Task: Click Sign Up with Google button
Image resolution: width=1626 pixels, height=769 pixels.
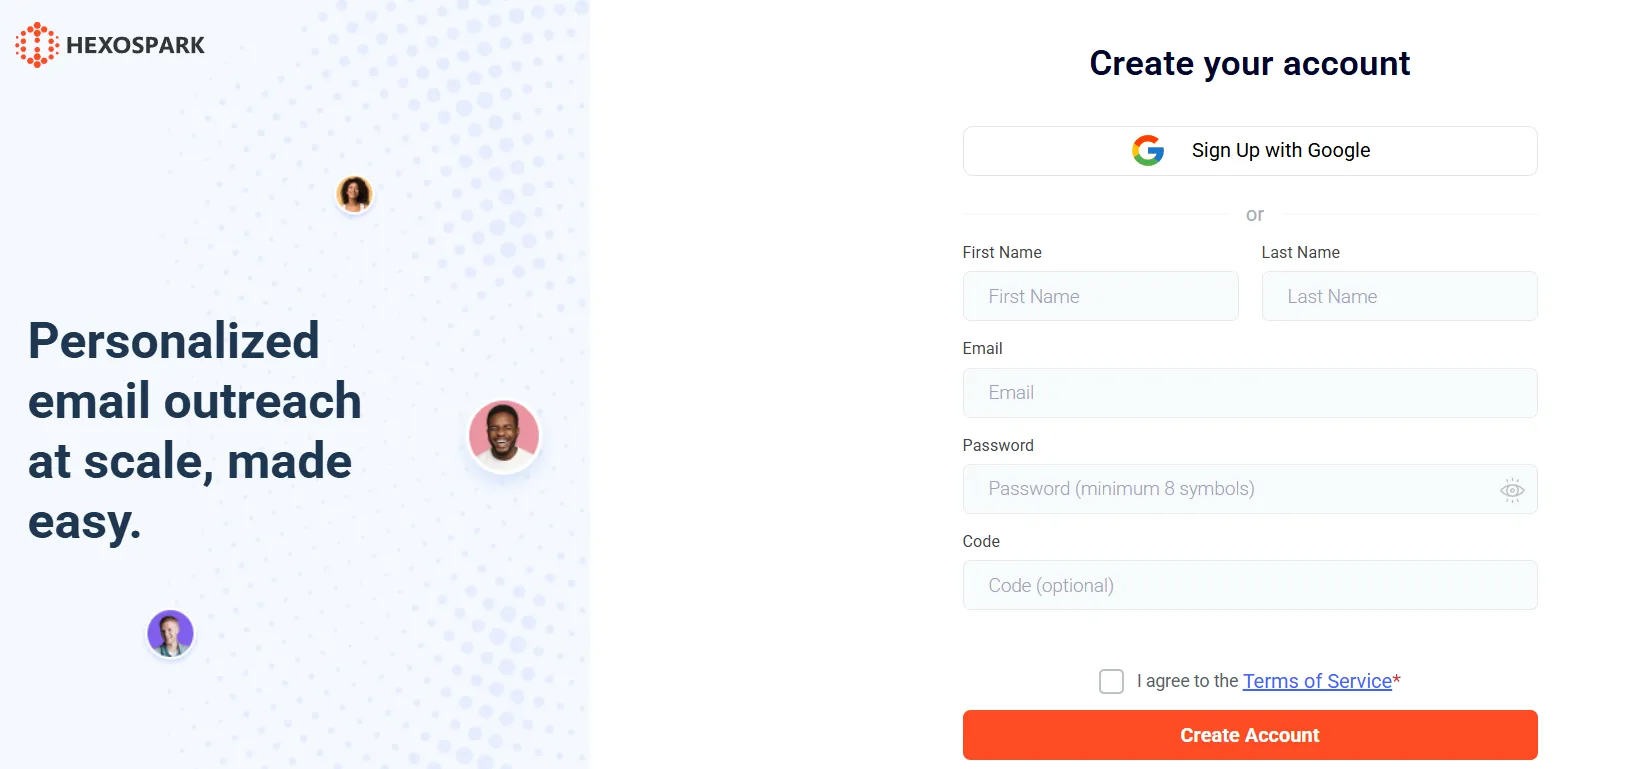Action: tap(1249, 151)
